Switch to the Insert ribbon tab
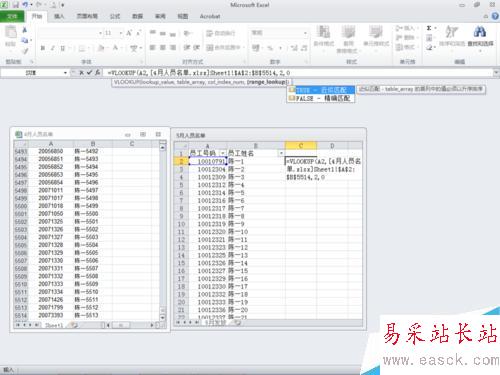The height and width of the screenshot is (375, 500). 59,16
